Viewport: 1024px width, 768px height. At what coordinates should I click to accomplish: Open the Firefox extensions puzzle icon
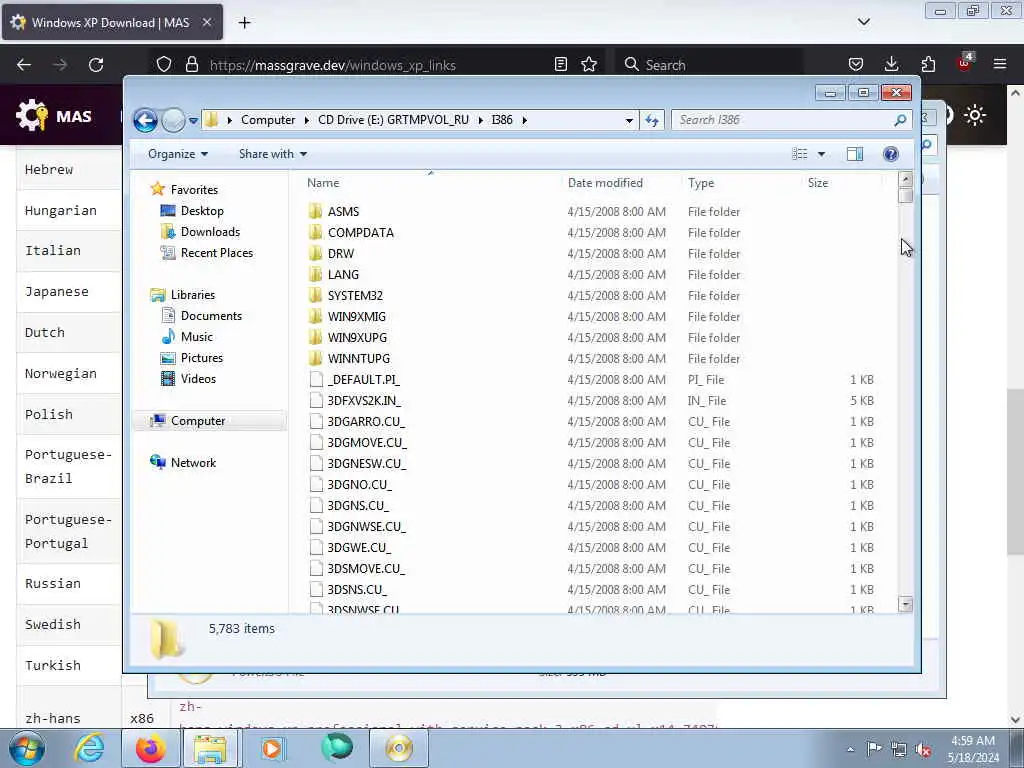[x=928, y=64]
